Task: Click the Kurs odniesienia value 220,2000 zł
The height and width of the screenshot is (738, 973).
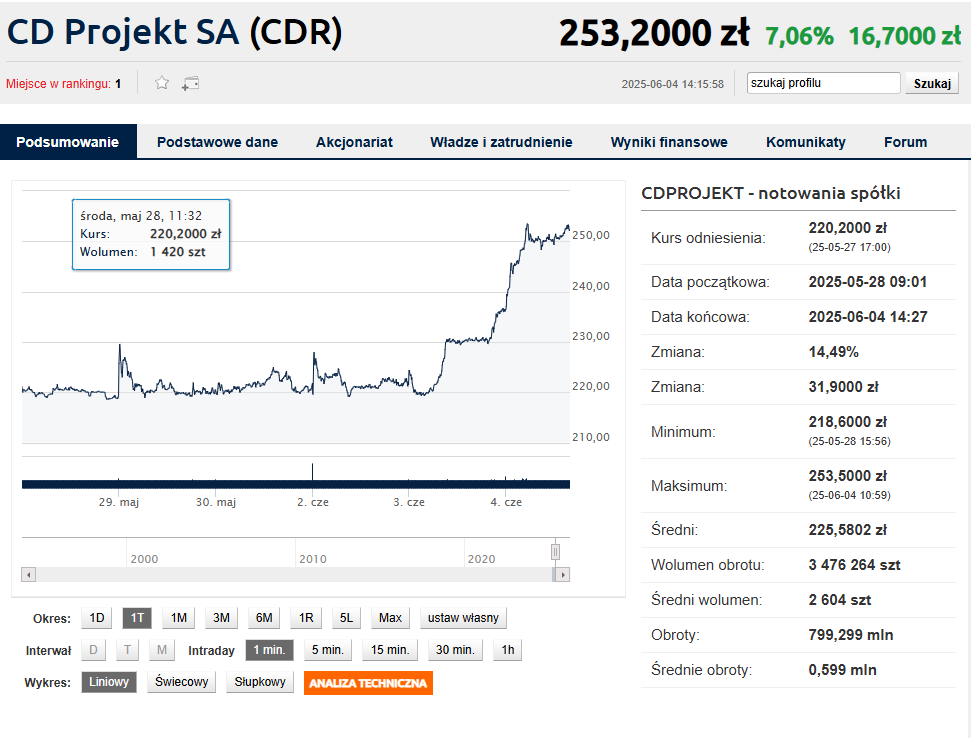Action: click(x=848, y=228)
